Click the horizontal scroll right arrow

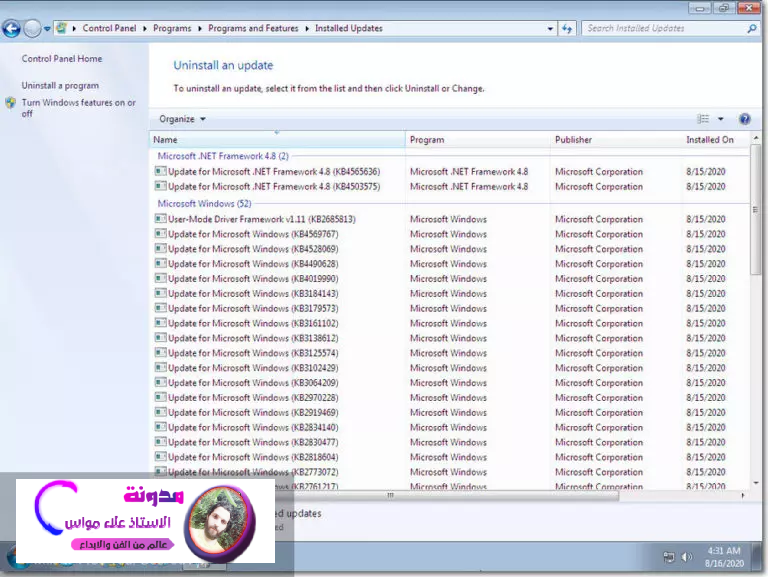point(743,496)
